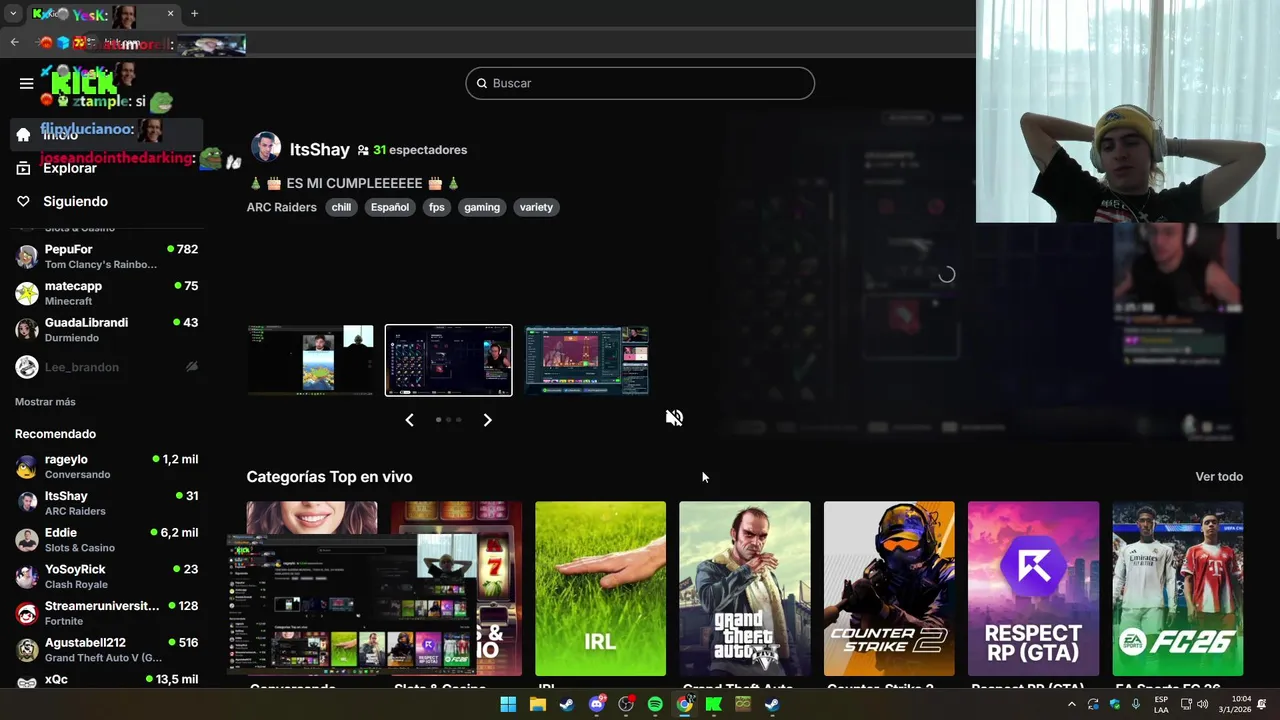Go back in the browser
Screen dimensions: 1280x720
pyautogui.click(x=14, y=43)
